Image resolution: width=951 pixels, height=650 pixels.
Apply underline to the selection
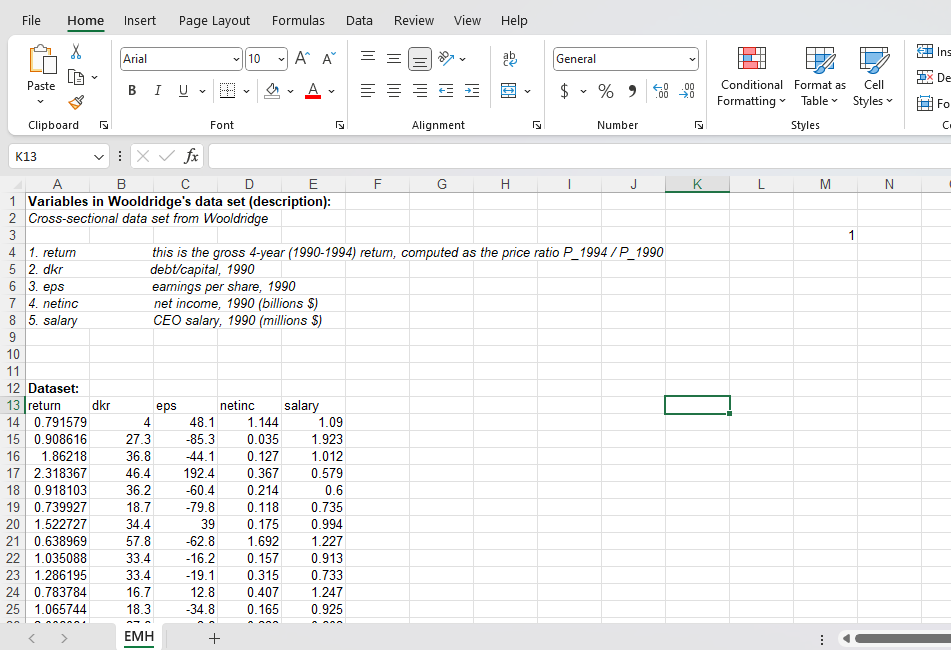pos(183,90)
